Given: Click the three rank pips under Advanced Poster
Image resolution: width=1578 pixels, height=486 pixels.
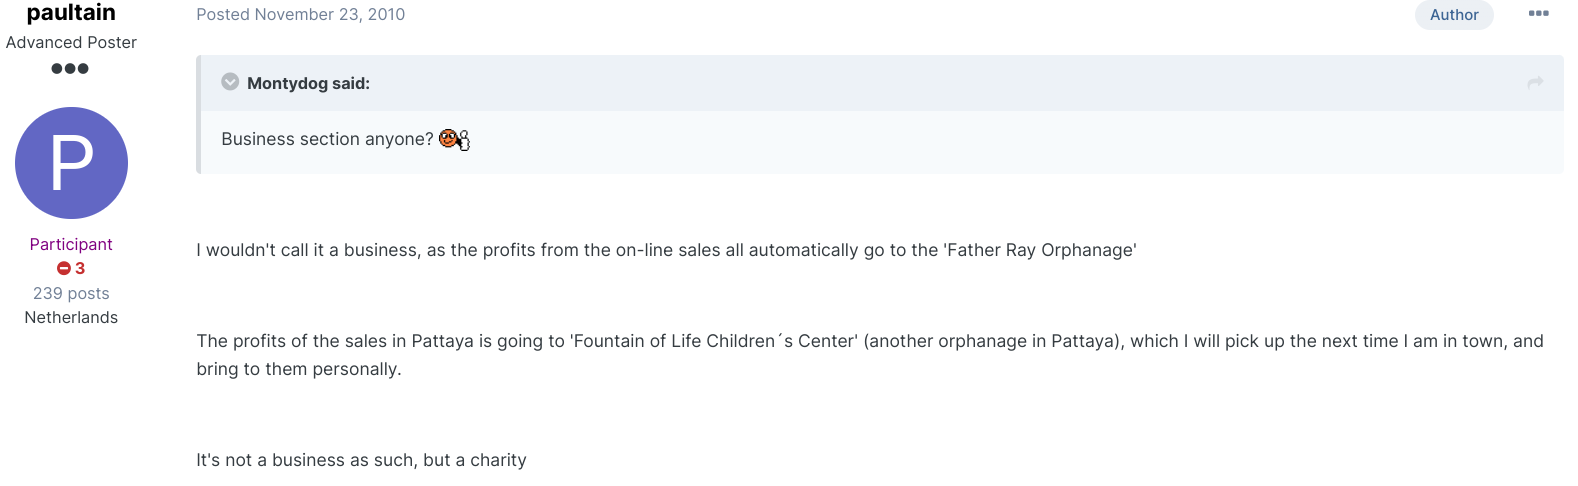Looking at the screenshot, I should tap(70, 69).
